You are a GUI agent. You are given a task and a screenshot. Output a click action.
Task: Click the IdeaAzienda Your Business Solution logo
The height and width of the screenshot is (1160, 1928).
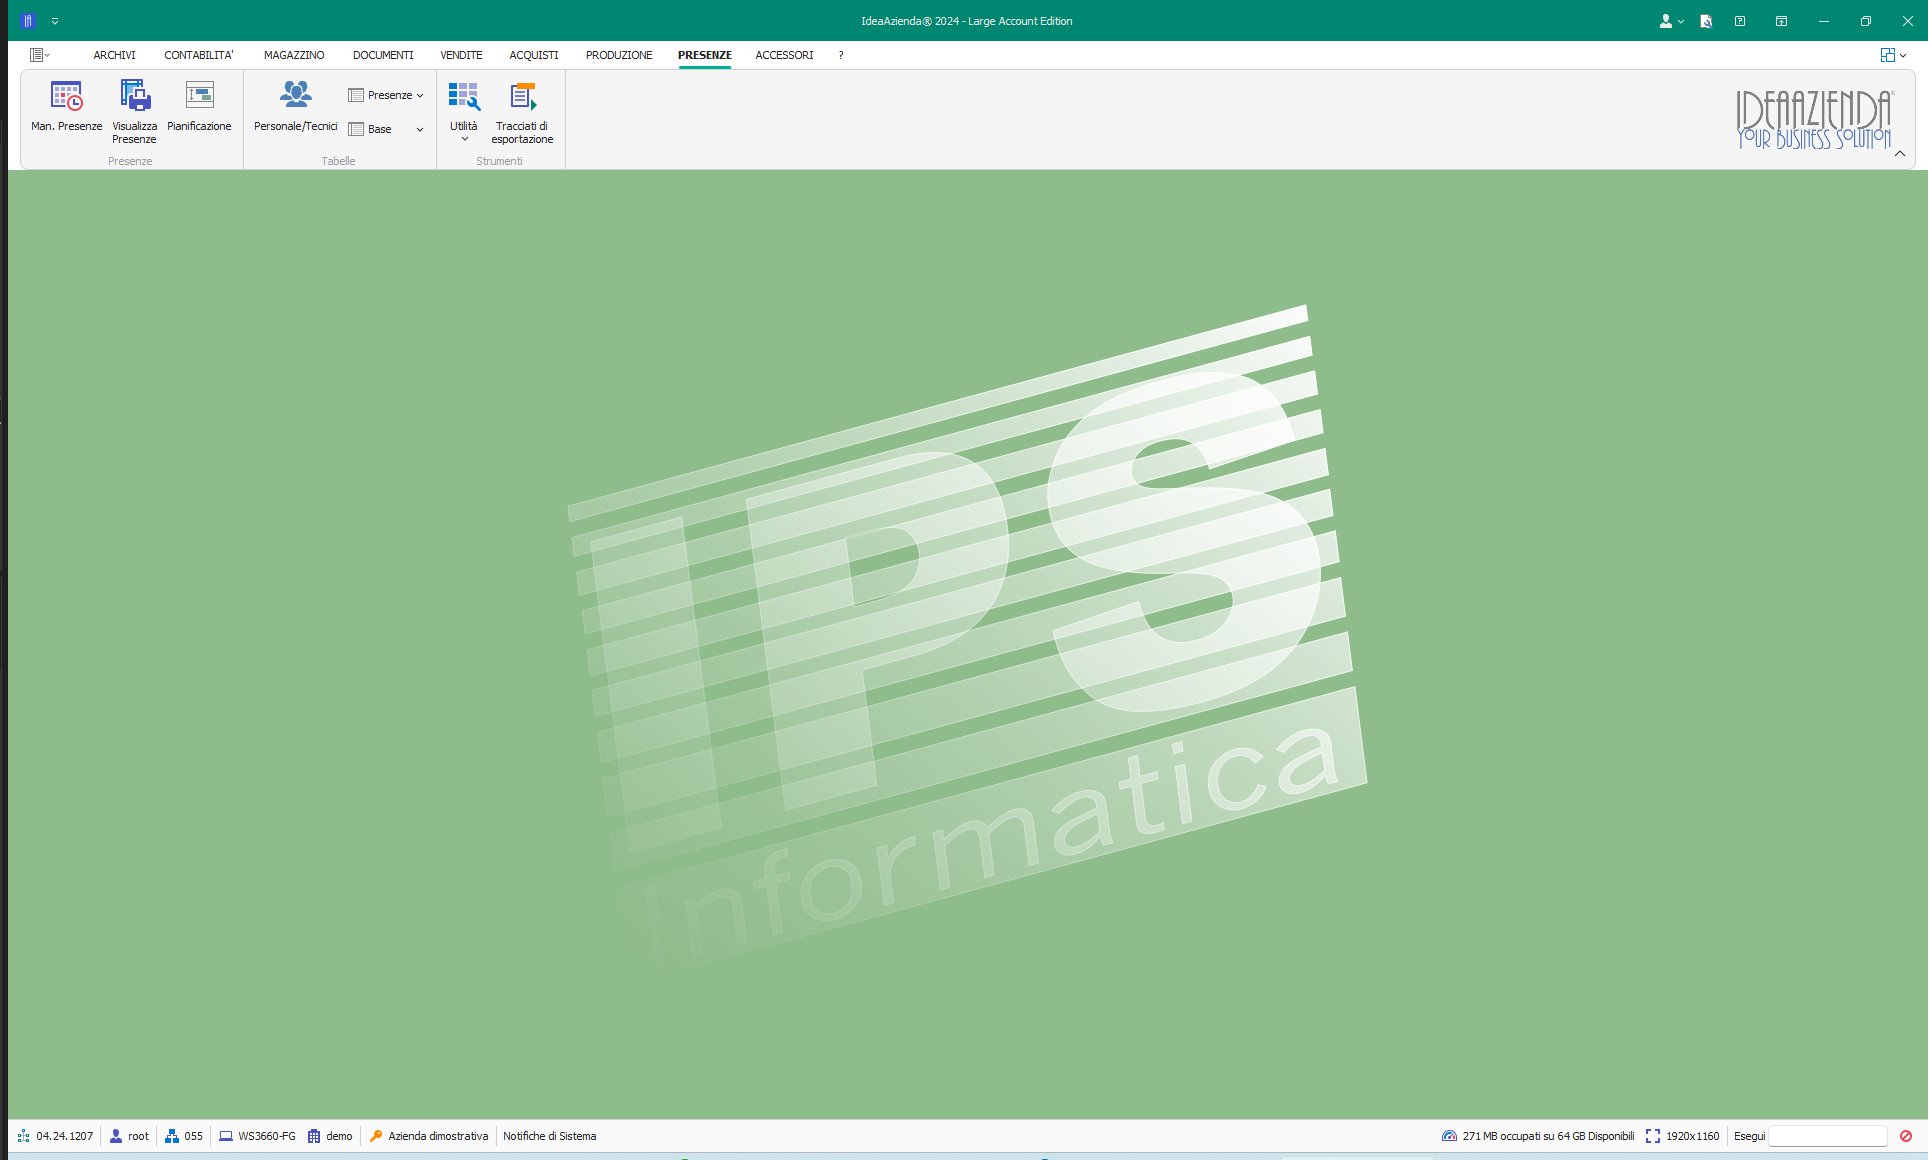tap(1814, 120)
